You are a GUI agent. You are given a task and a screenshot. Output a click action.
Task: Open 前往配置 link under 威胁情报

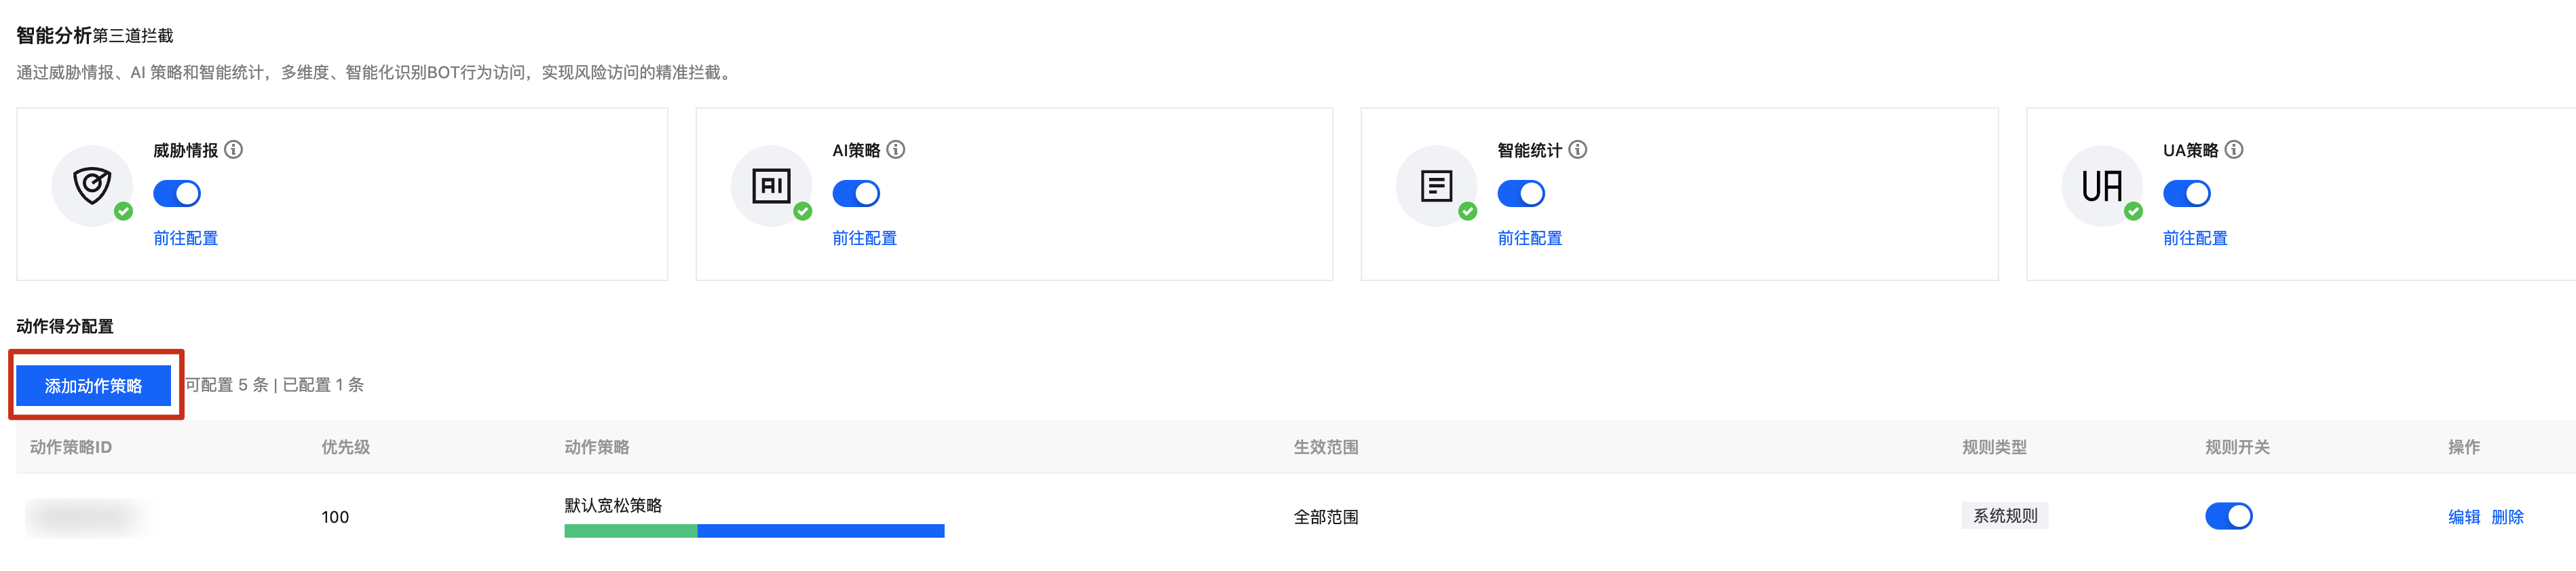pos(186,238)
